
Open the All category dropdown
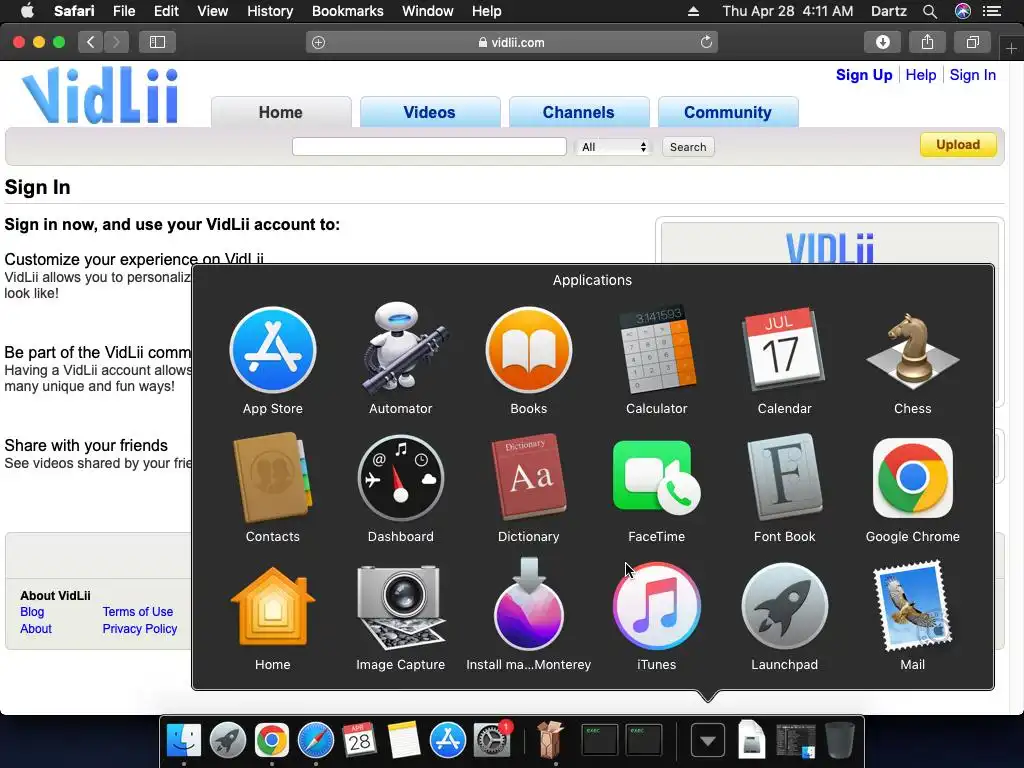(613, 147)
